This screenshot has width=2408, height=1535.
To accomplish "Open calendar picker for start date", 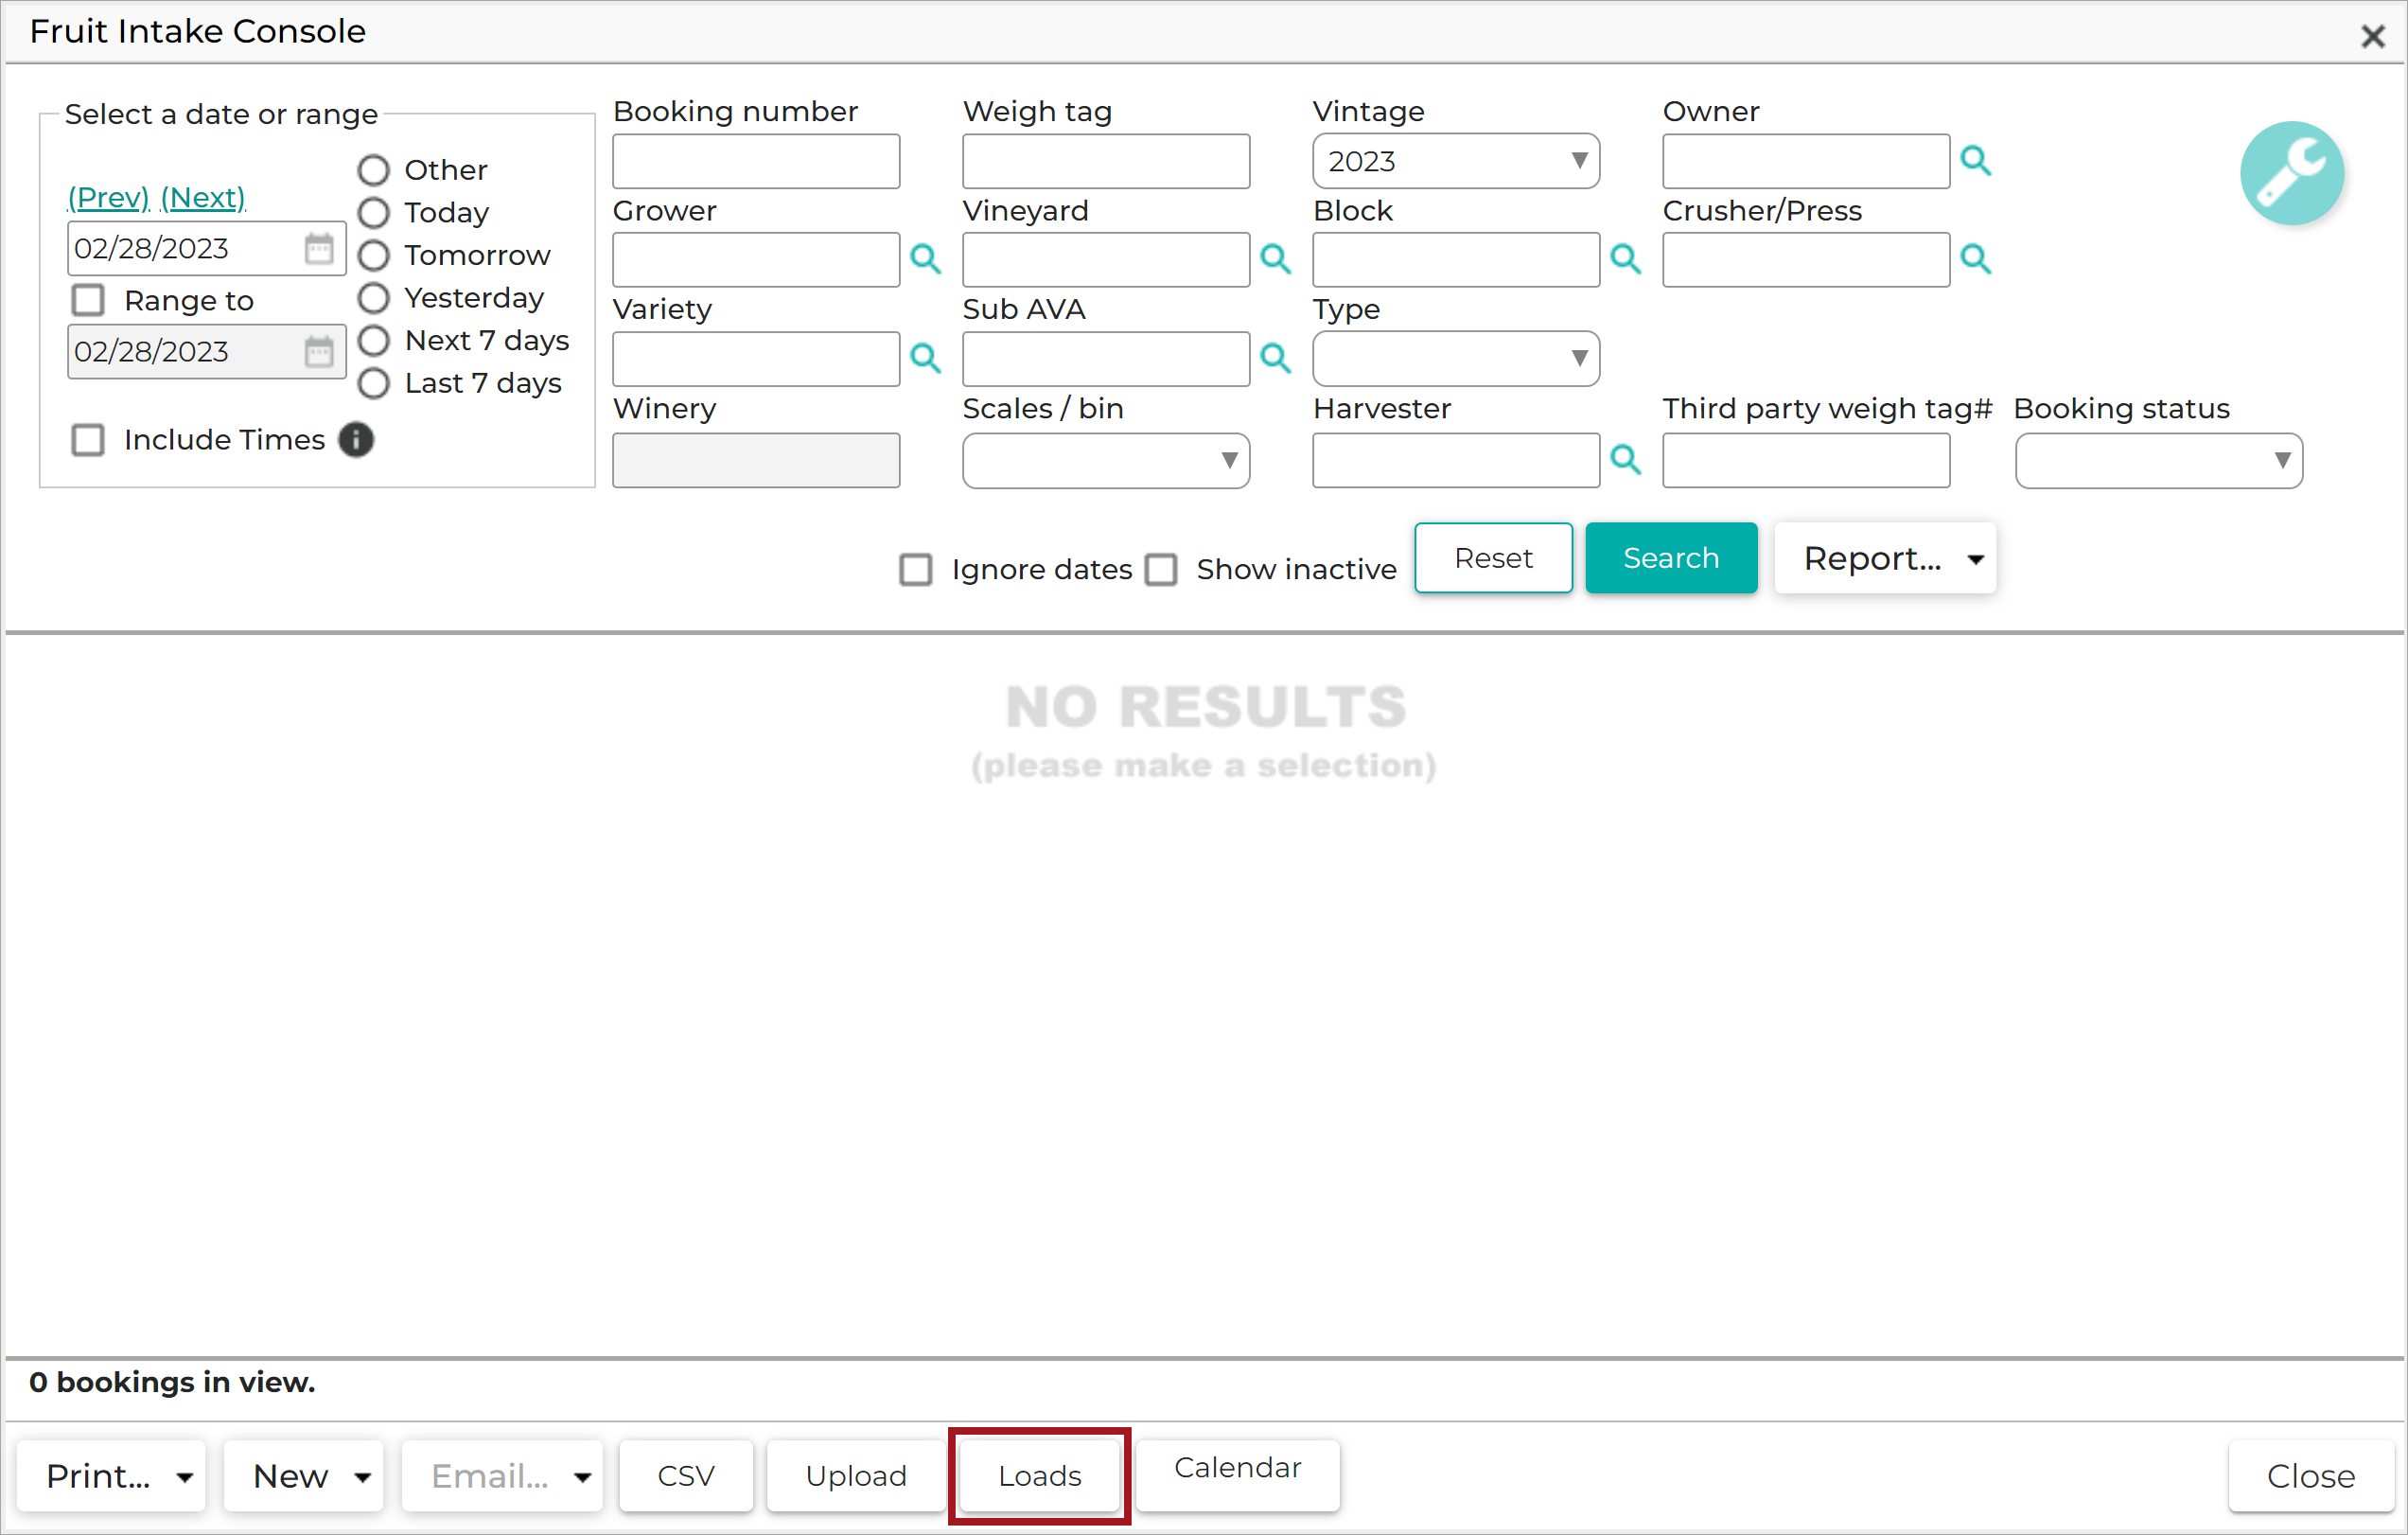I will (319, 248).
